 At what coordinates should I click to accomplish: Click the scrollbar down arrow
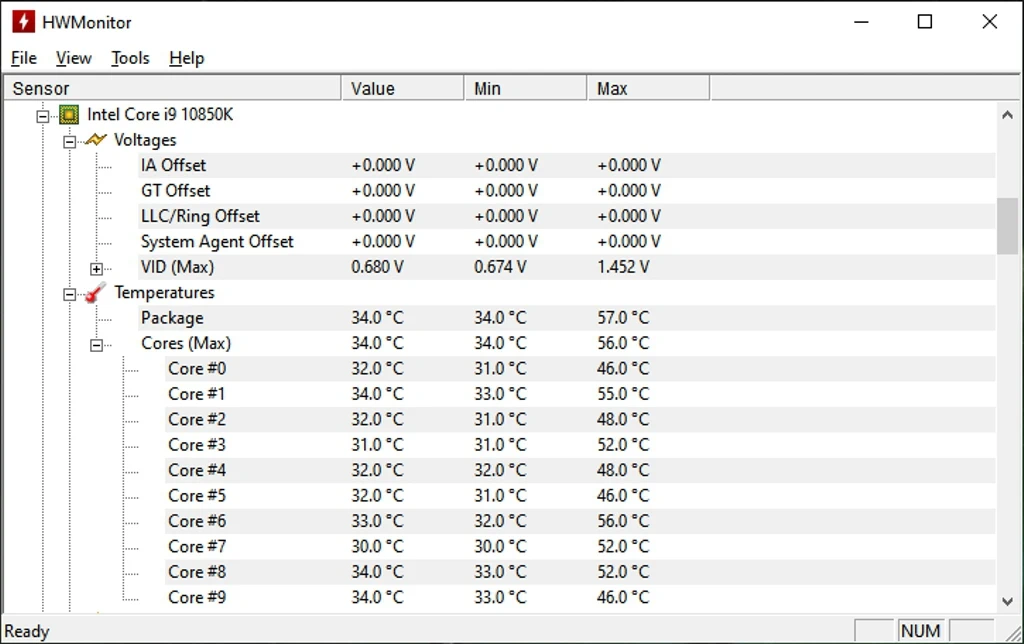[x=1007, y=601]
